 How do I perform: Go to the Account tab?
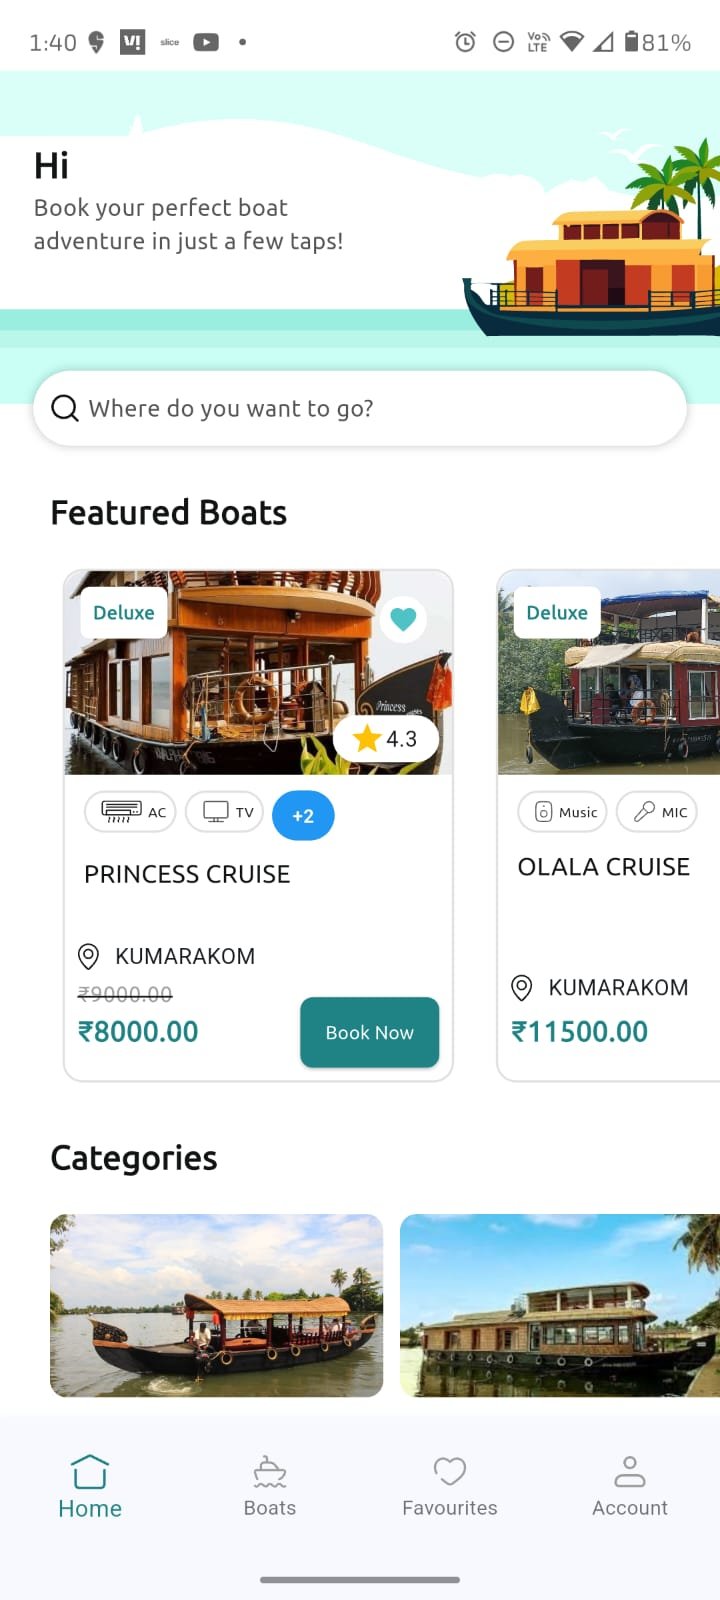(x=630, y=1487)
